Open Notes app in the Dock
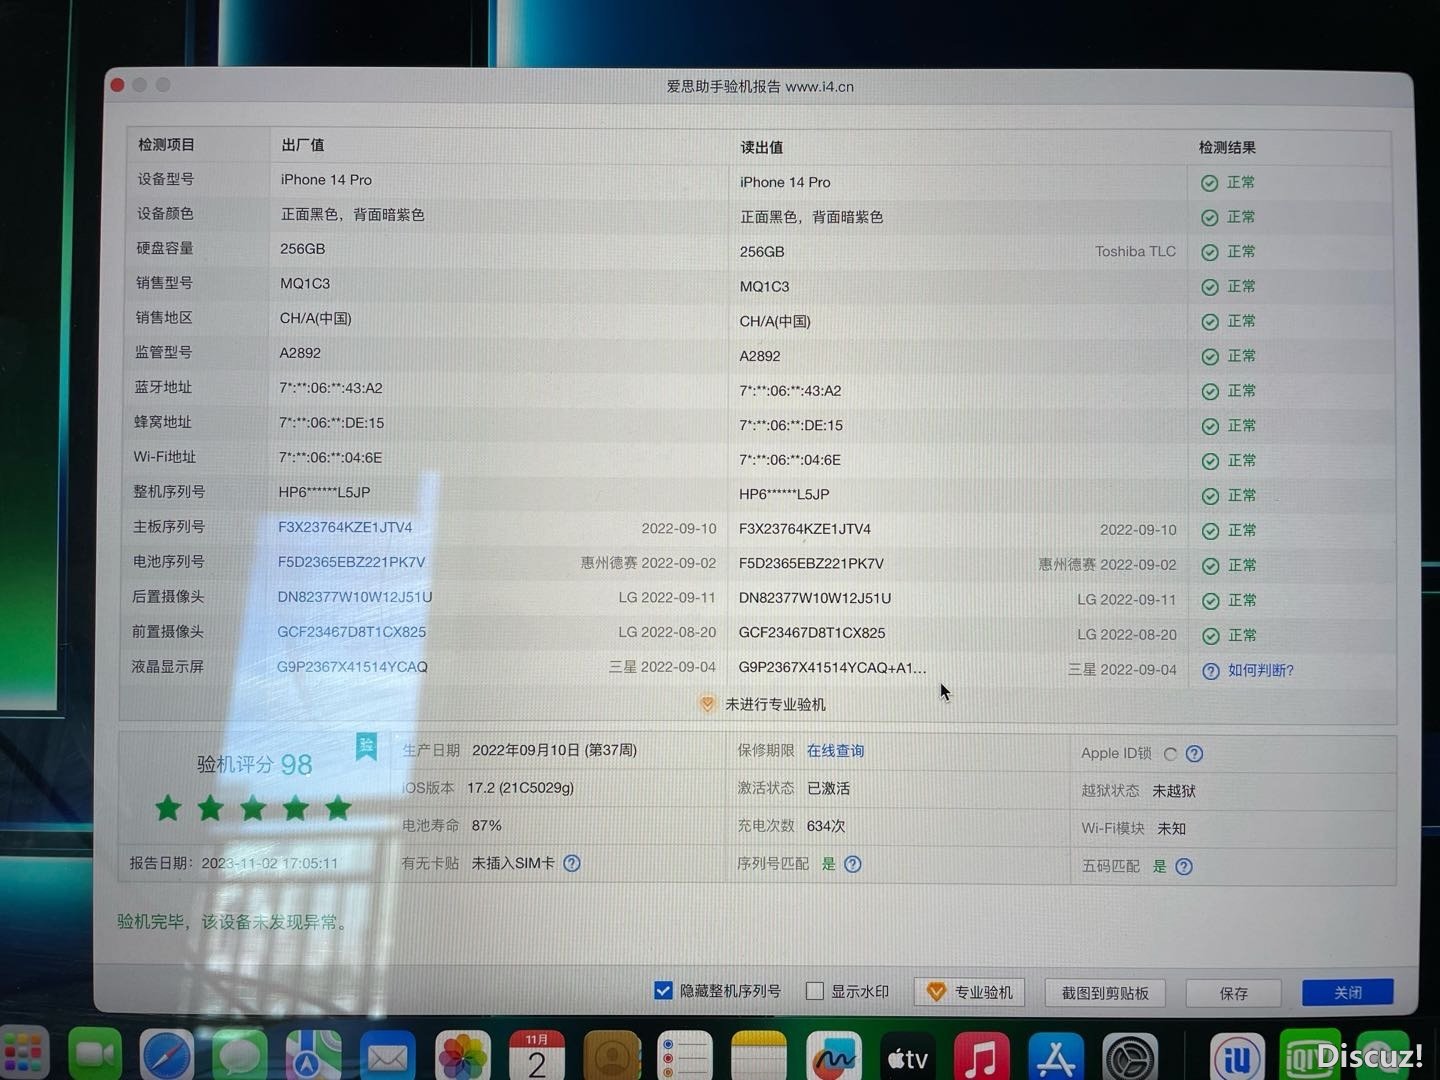1440x1080 pixels. pos(759,1056)
